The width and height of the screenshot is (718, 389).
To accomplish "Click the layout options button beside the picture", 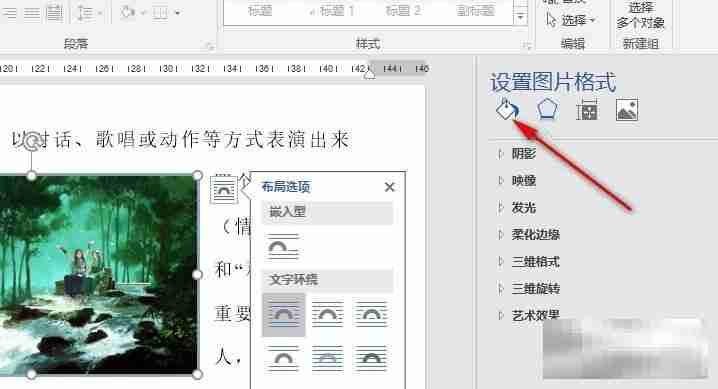I will click(223, 189).
